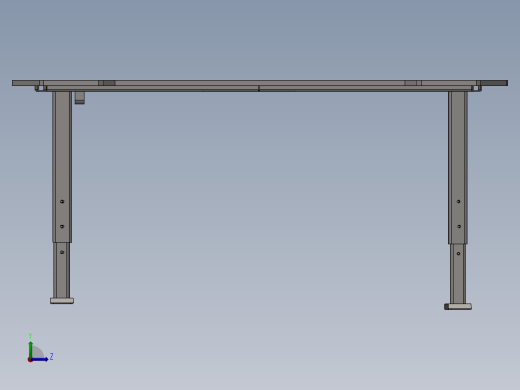Image resolution: width=520 pixels, height=390 pixels.
Task: Select the left table leg upper column
Action: 62,167
